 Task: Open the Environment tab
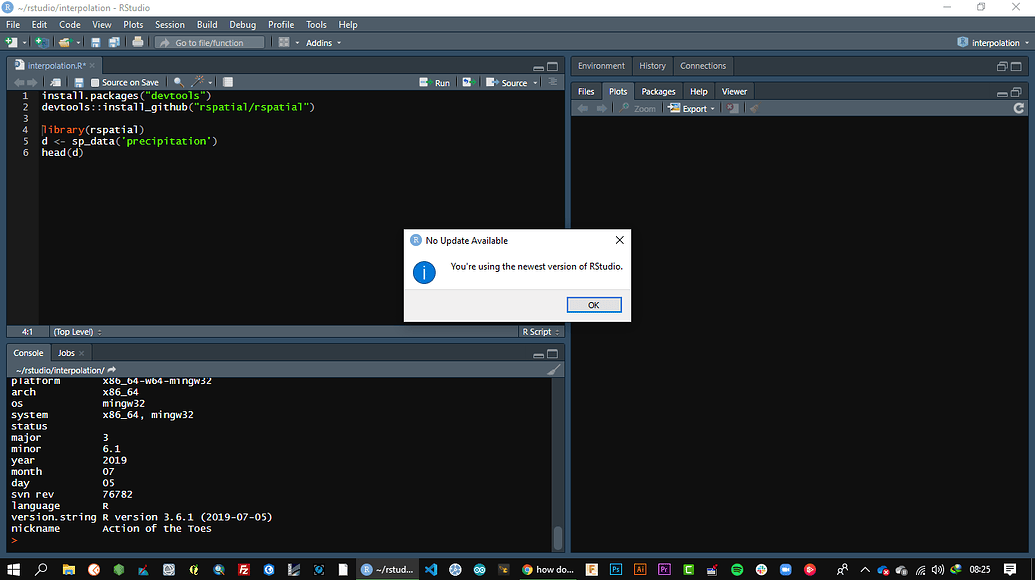click(601, 66)
